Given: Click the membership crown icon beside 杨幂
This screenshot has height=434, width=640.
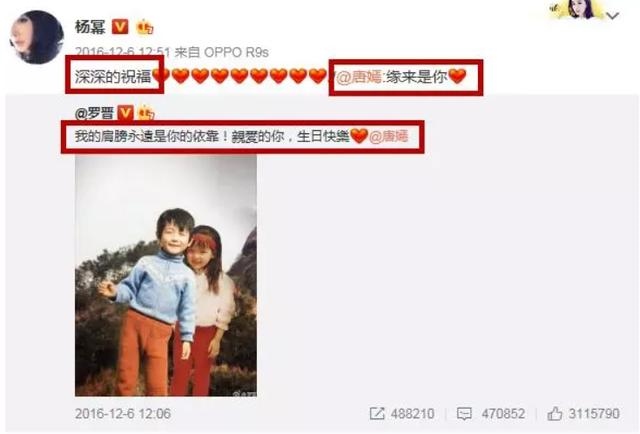Looking at the screenshot, I should pyautogui.click(x=145, y=27).
